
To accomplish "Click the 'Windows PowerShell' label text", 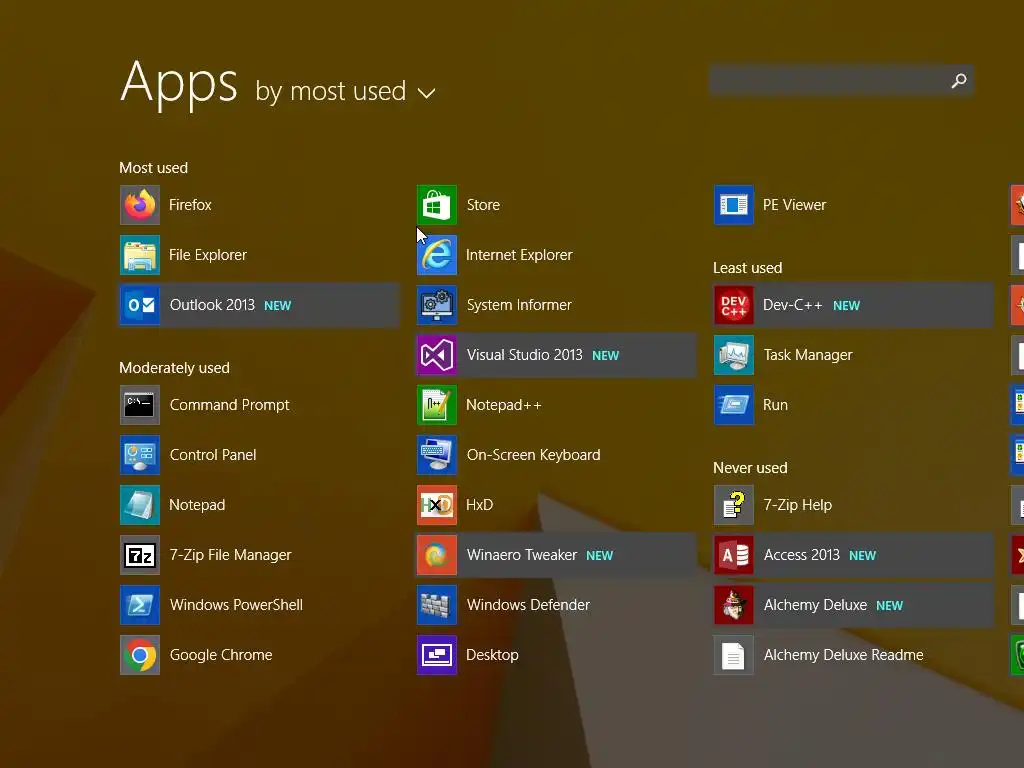I will (236, 605).
